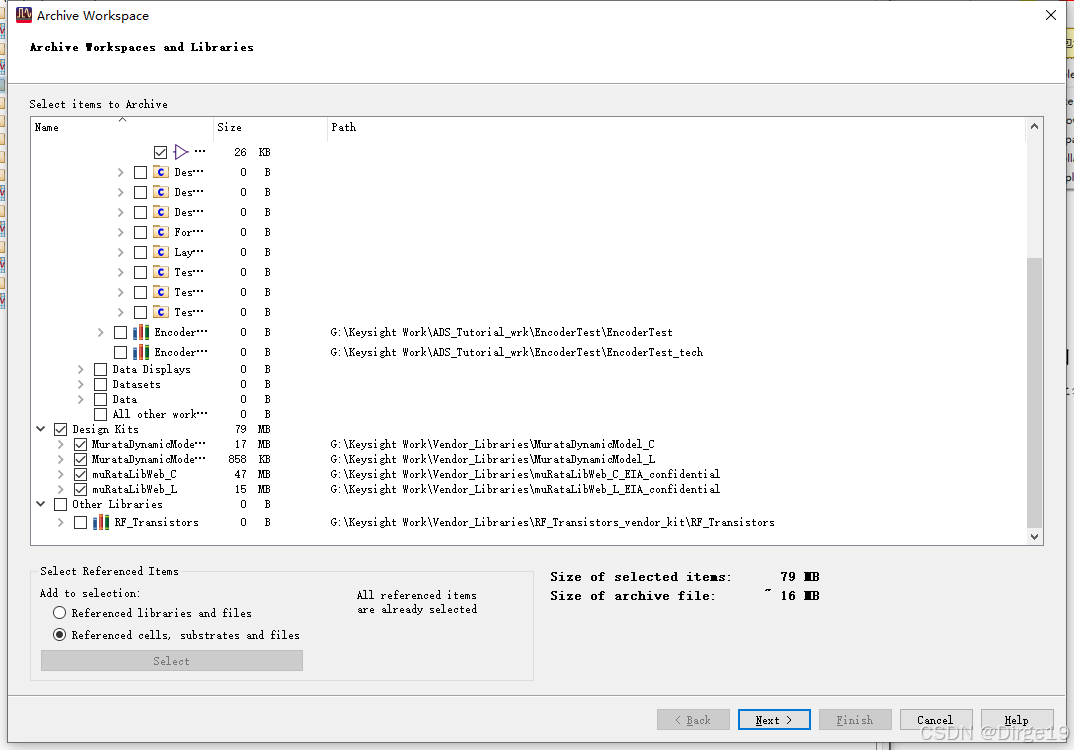Collapse the Design Kits tree branch

click(x=42, y=428)
